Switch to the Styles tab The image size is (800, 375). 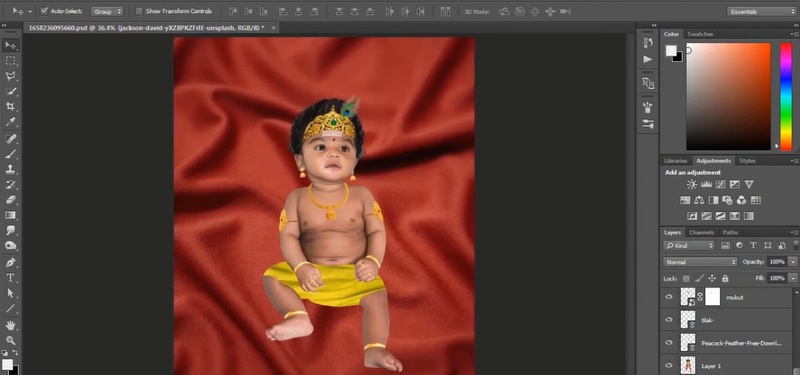pyautogui.click(x=747, y=161)
